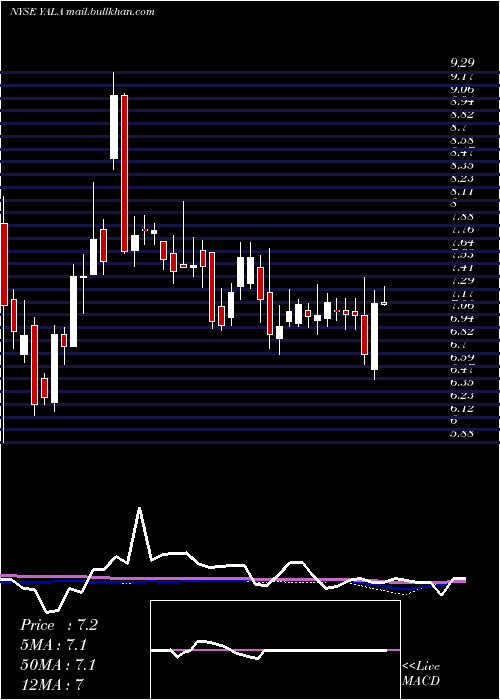The height and width of the screenshot is (700, 500).
Task: Click the 8.82 price axis label
Action: 462,114
